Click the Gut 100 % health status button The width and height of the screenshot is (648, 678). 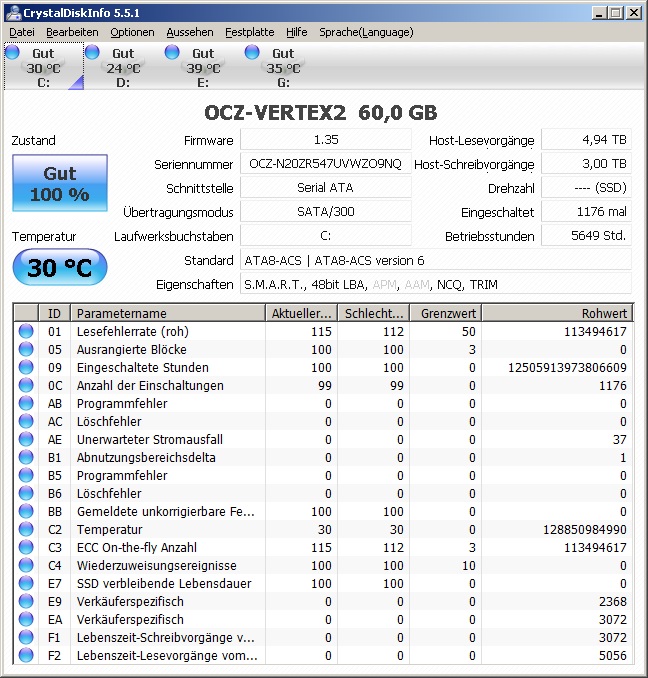click(x=60, y=183)
